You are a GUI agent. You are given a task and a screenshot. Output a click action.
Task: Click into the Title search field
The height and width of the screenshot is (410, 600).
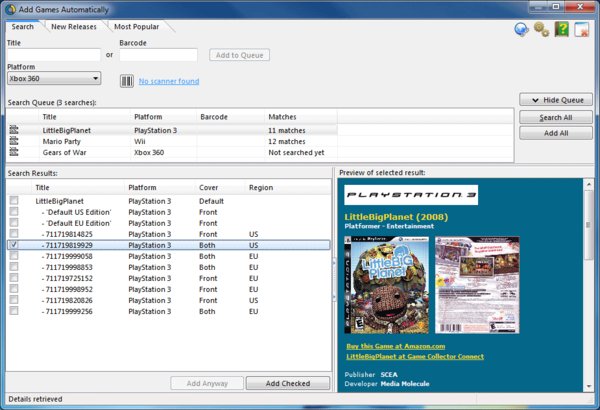[54, 55]
